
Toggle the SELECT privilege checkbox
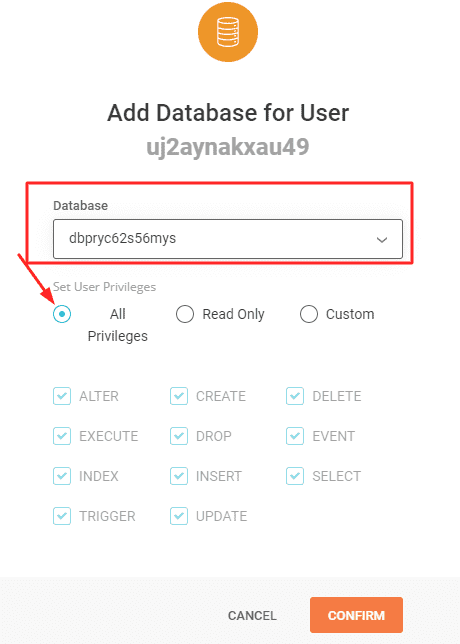coord(295,476)
